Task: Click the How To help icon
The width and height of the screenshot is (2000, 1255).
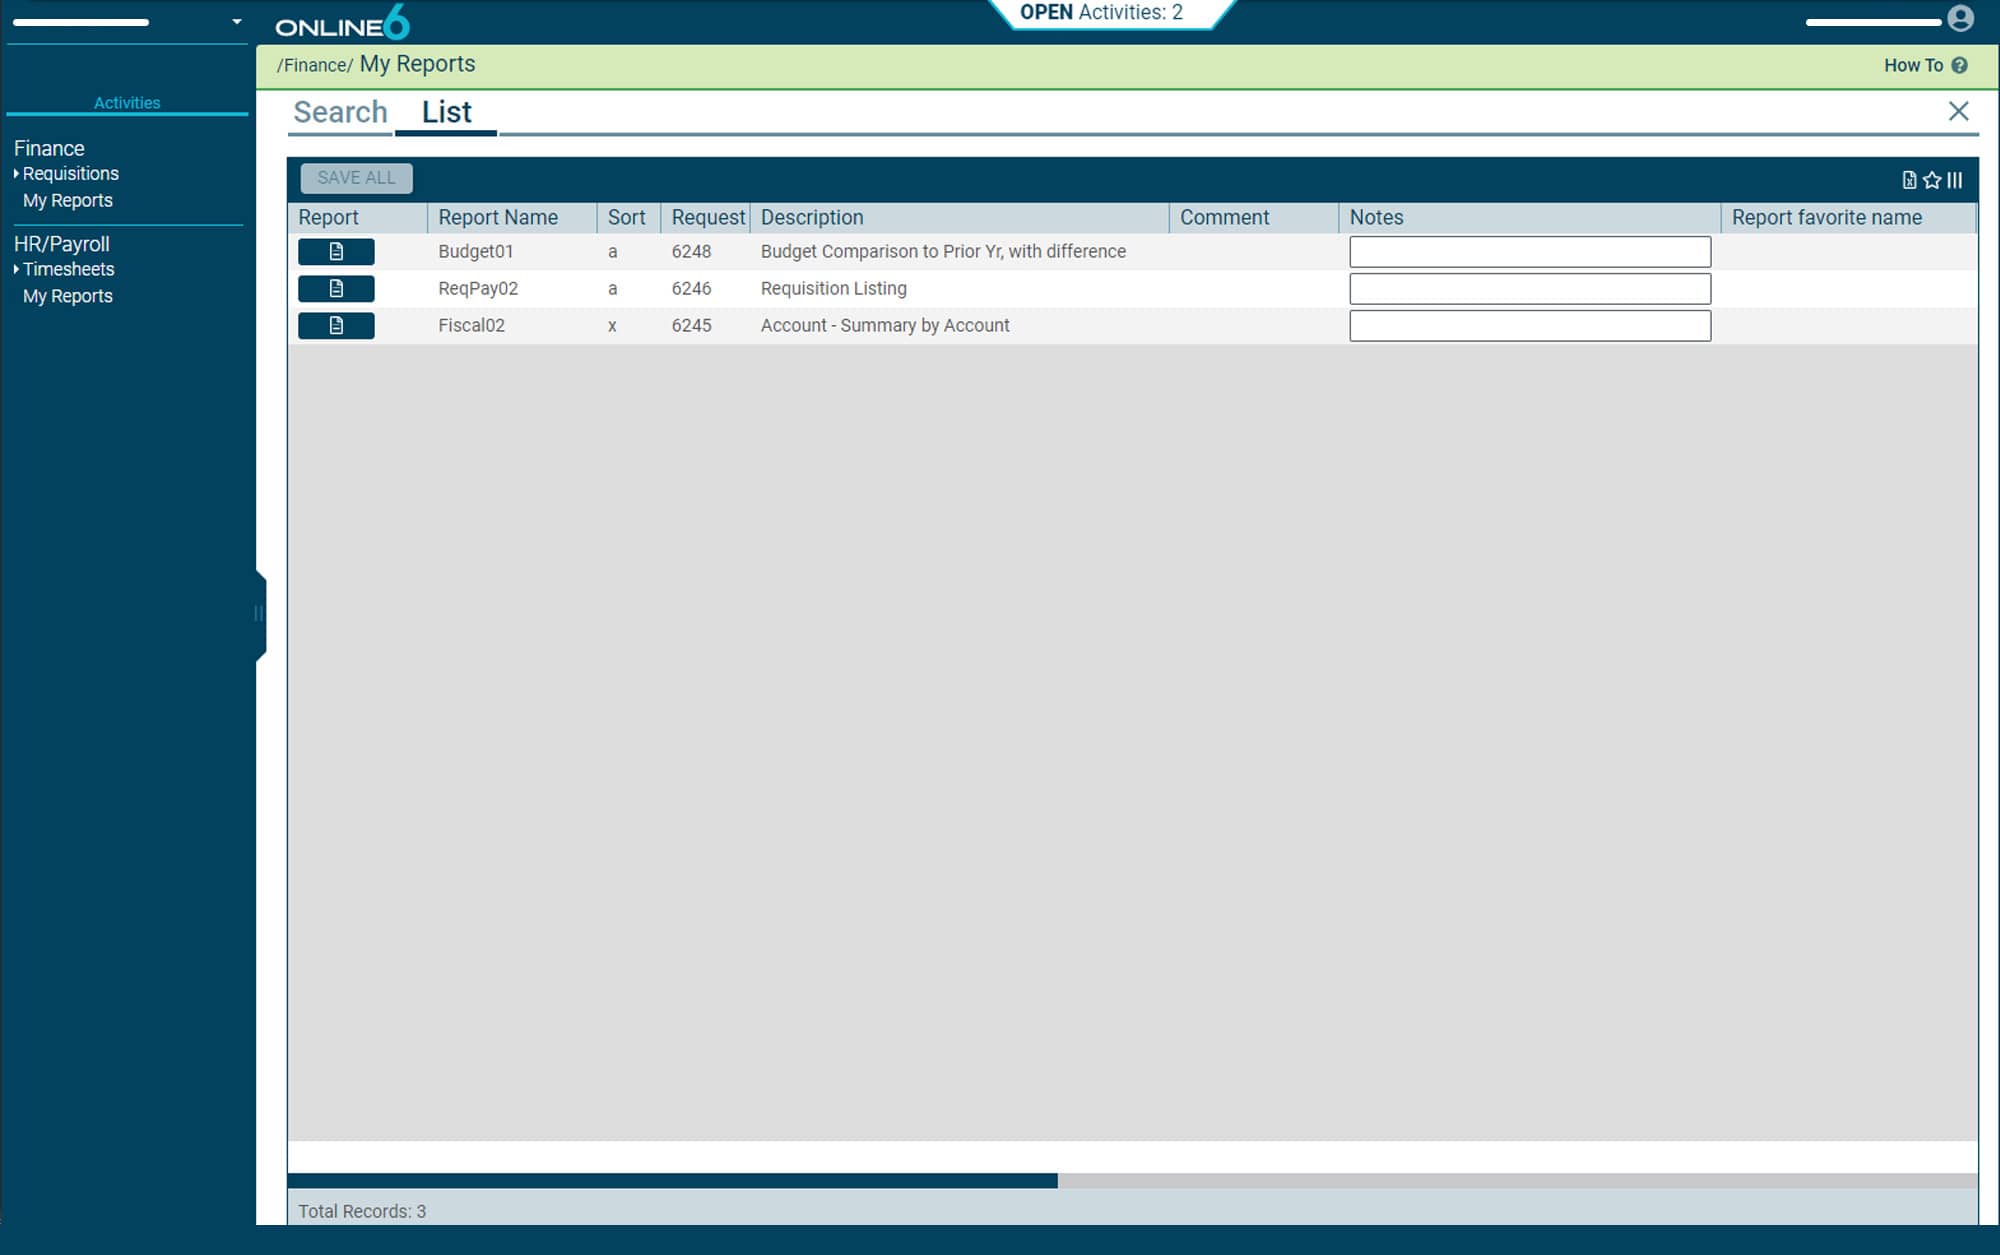Action: (x=1962, y=65)
